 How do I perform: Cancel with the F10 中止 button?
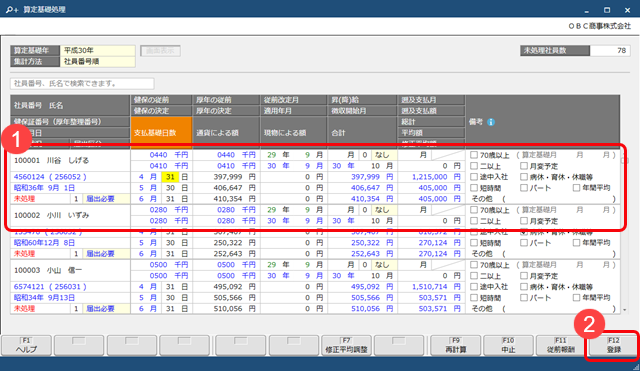pos(508,345)
